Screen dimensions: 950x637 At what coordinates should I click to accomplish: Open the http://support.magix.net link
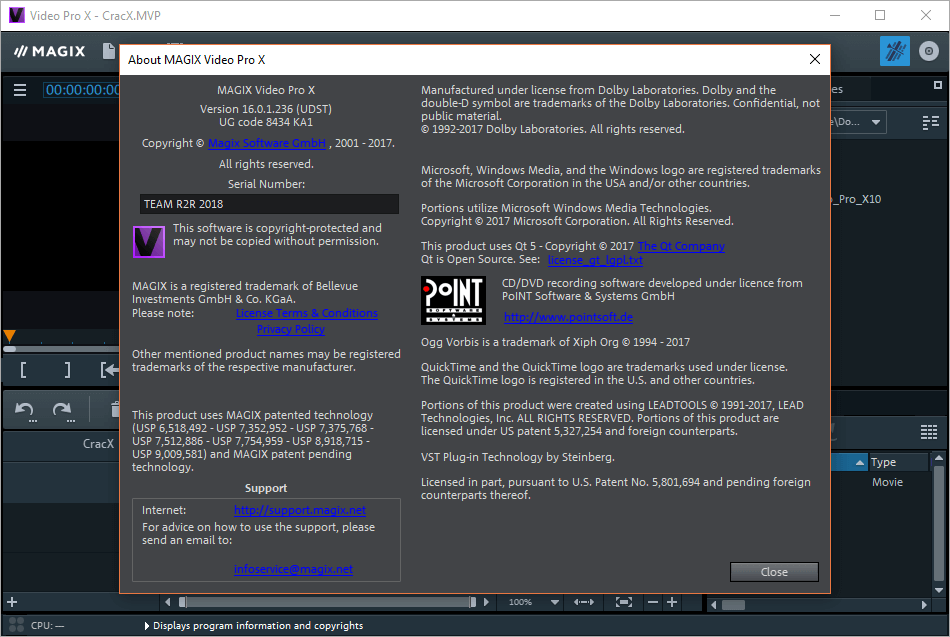(300, 510)
